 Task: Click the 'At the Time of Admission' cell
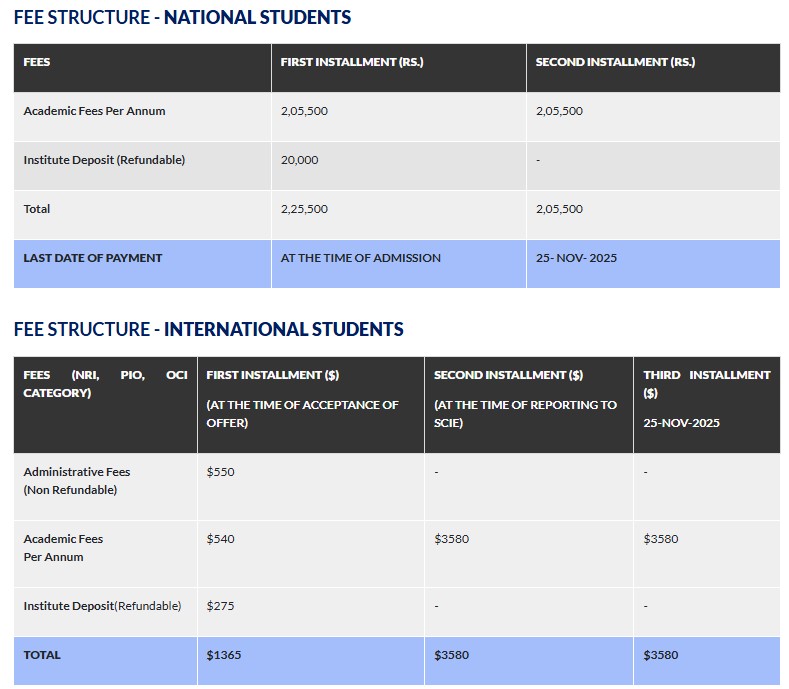pyautogui.click(x=360, y=258)
